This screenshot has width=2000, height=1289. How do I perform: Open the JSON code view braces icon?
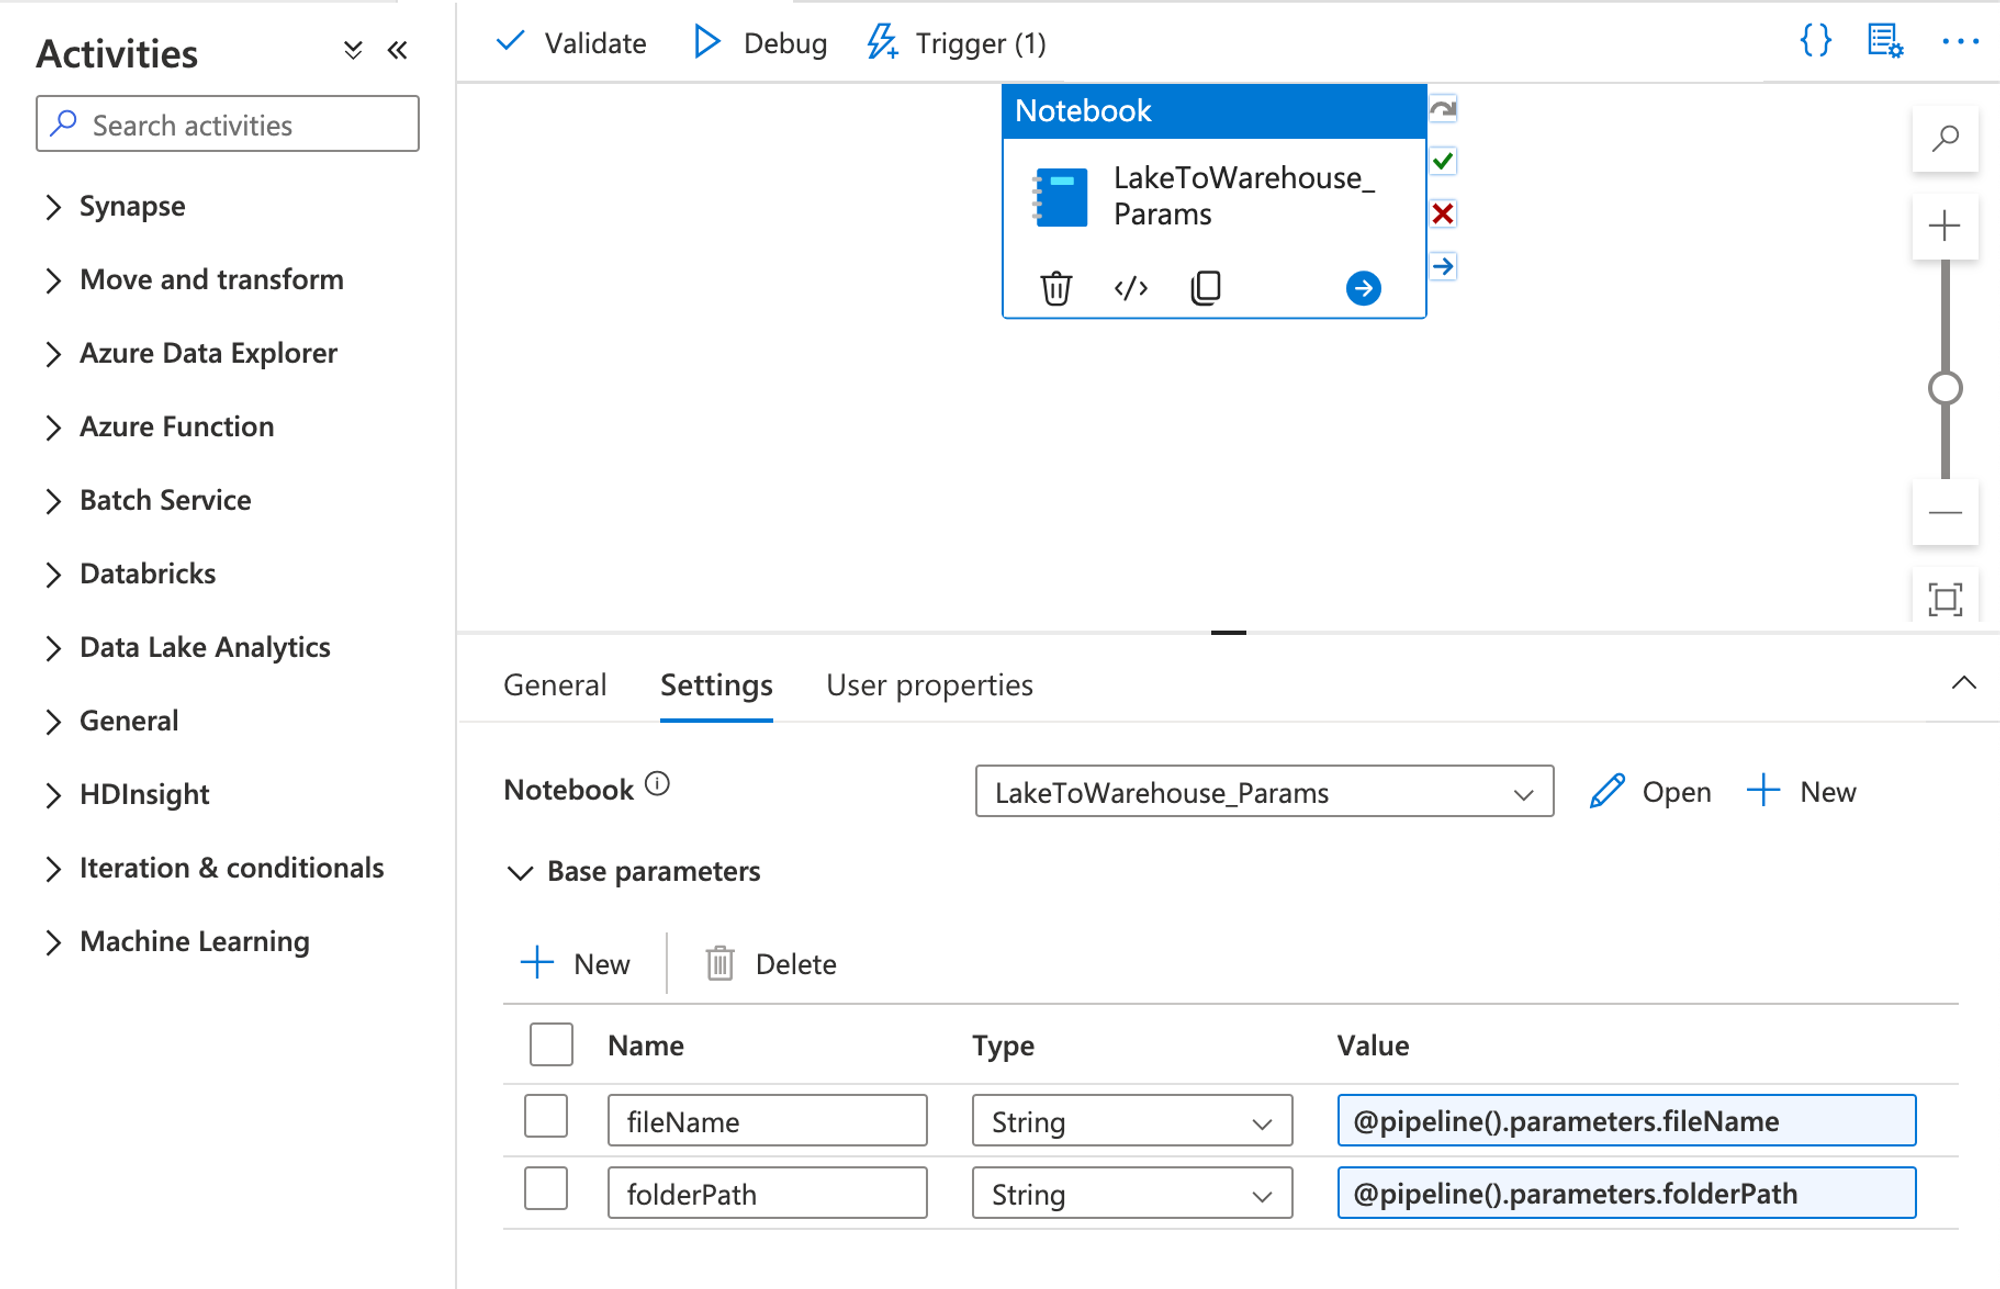[x=1815, y=41]
